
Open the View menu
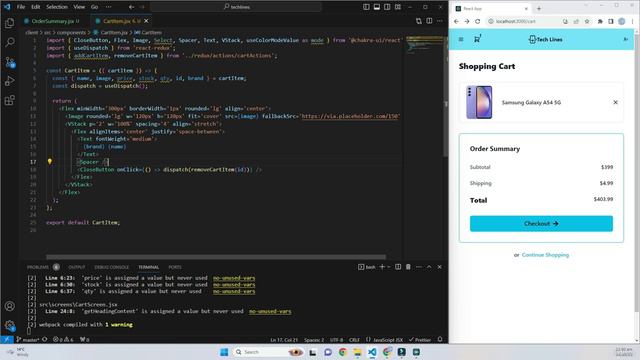point(79,7)
